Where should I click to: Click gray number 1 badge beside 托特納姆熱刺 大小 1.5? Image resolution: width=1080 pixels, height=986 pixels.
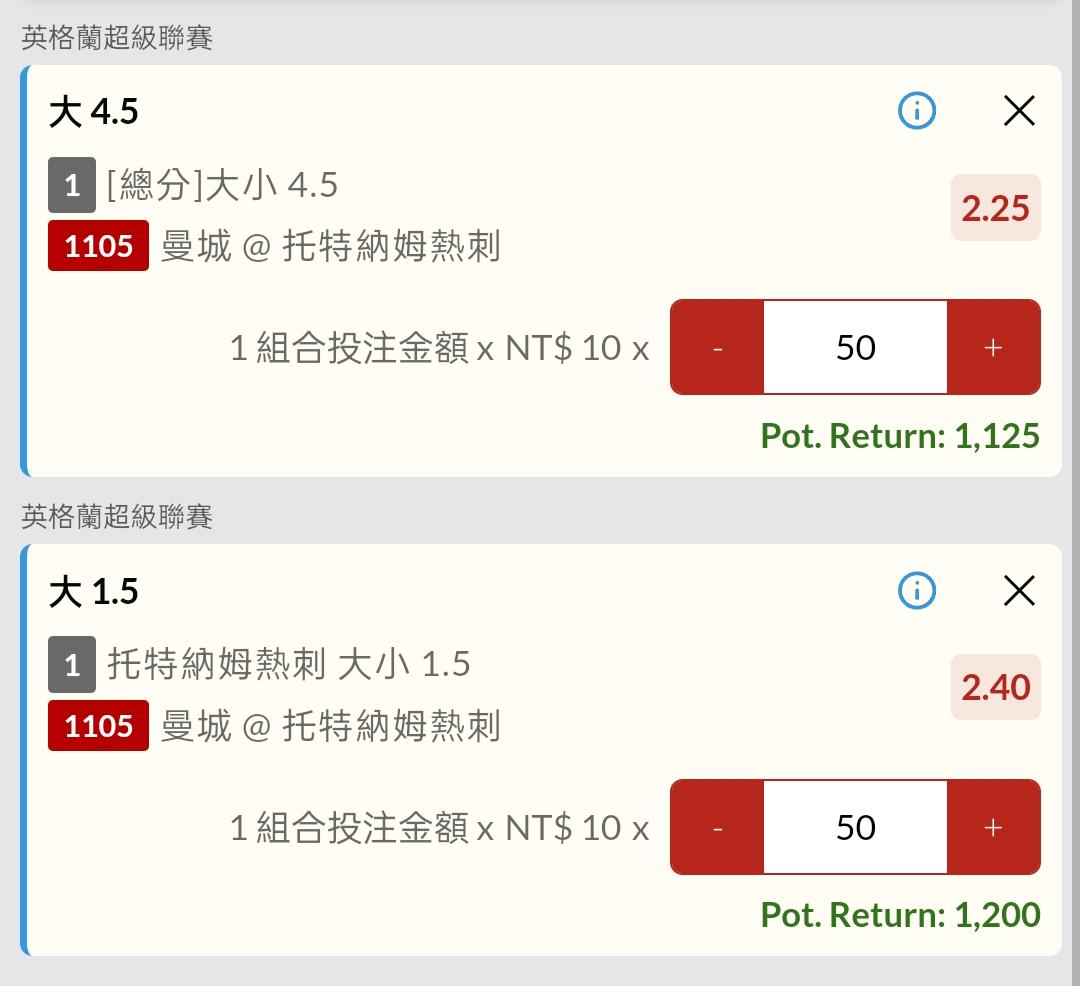72,664
